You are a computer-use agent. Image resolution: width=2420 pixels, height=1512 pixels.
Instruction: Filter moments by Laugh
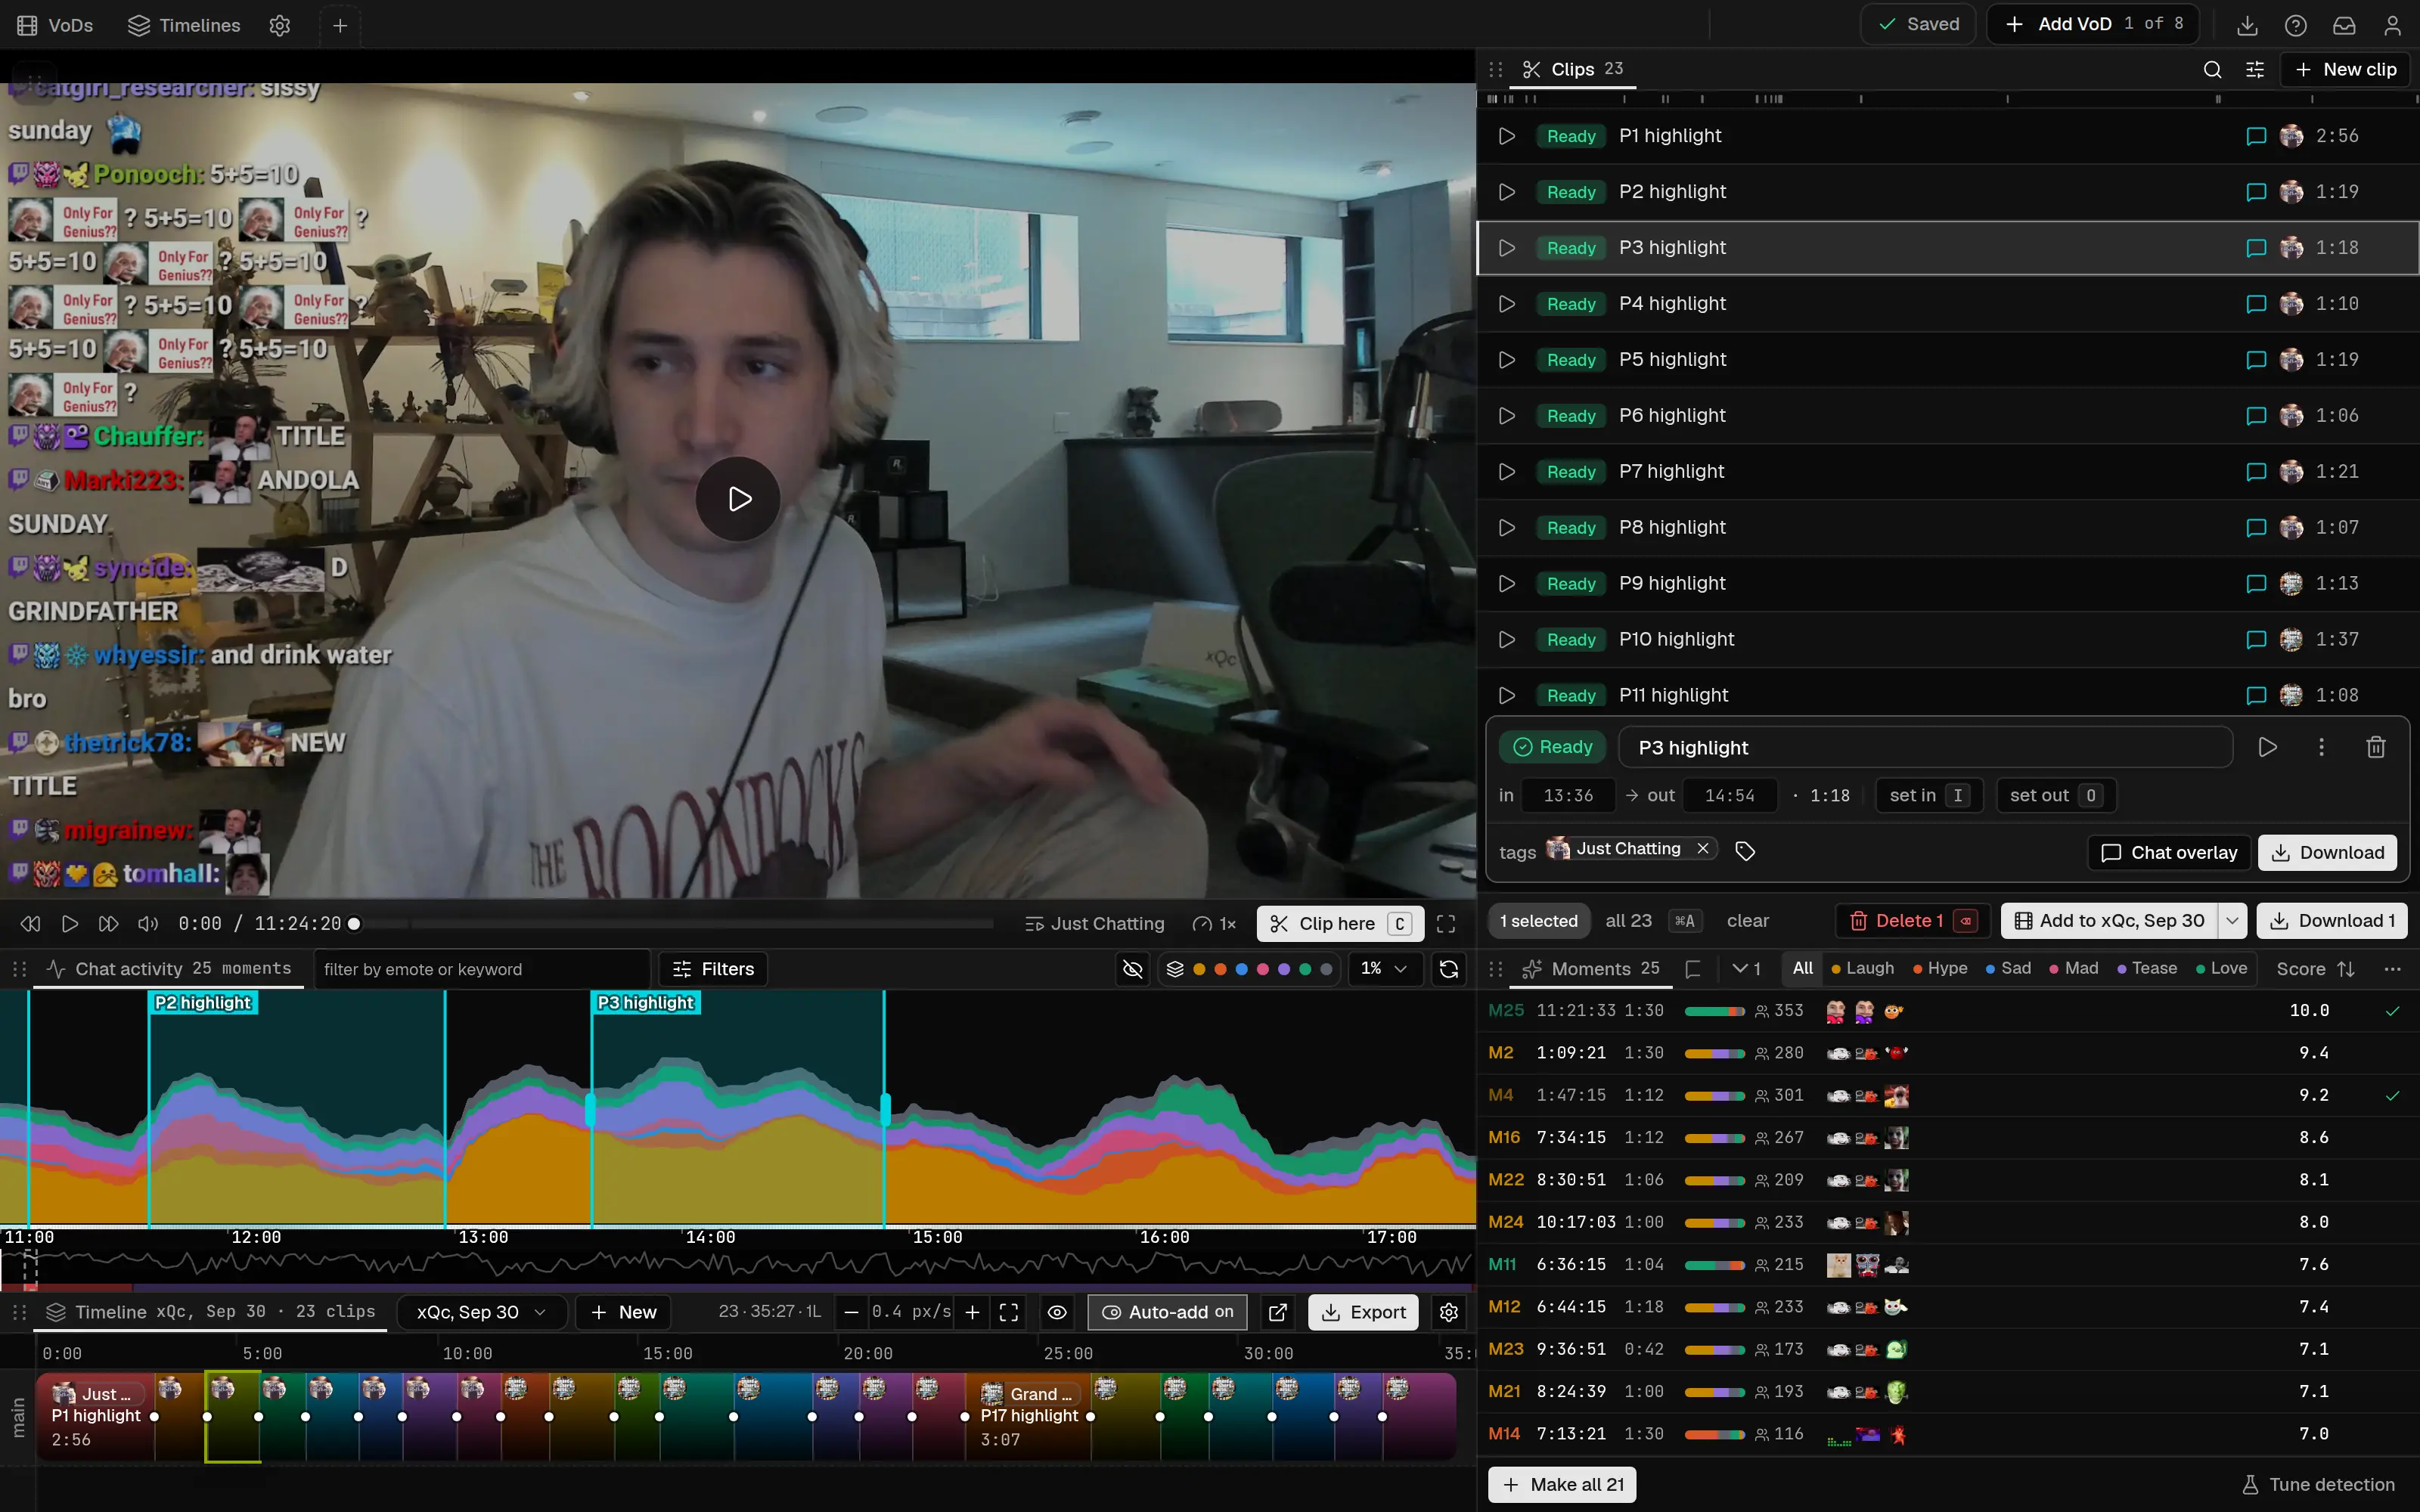1862,968
